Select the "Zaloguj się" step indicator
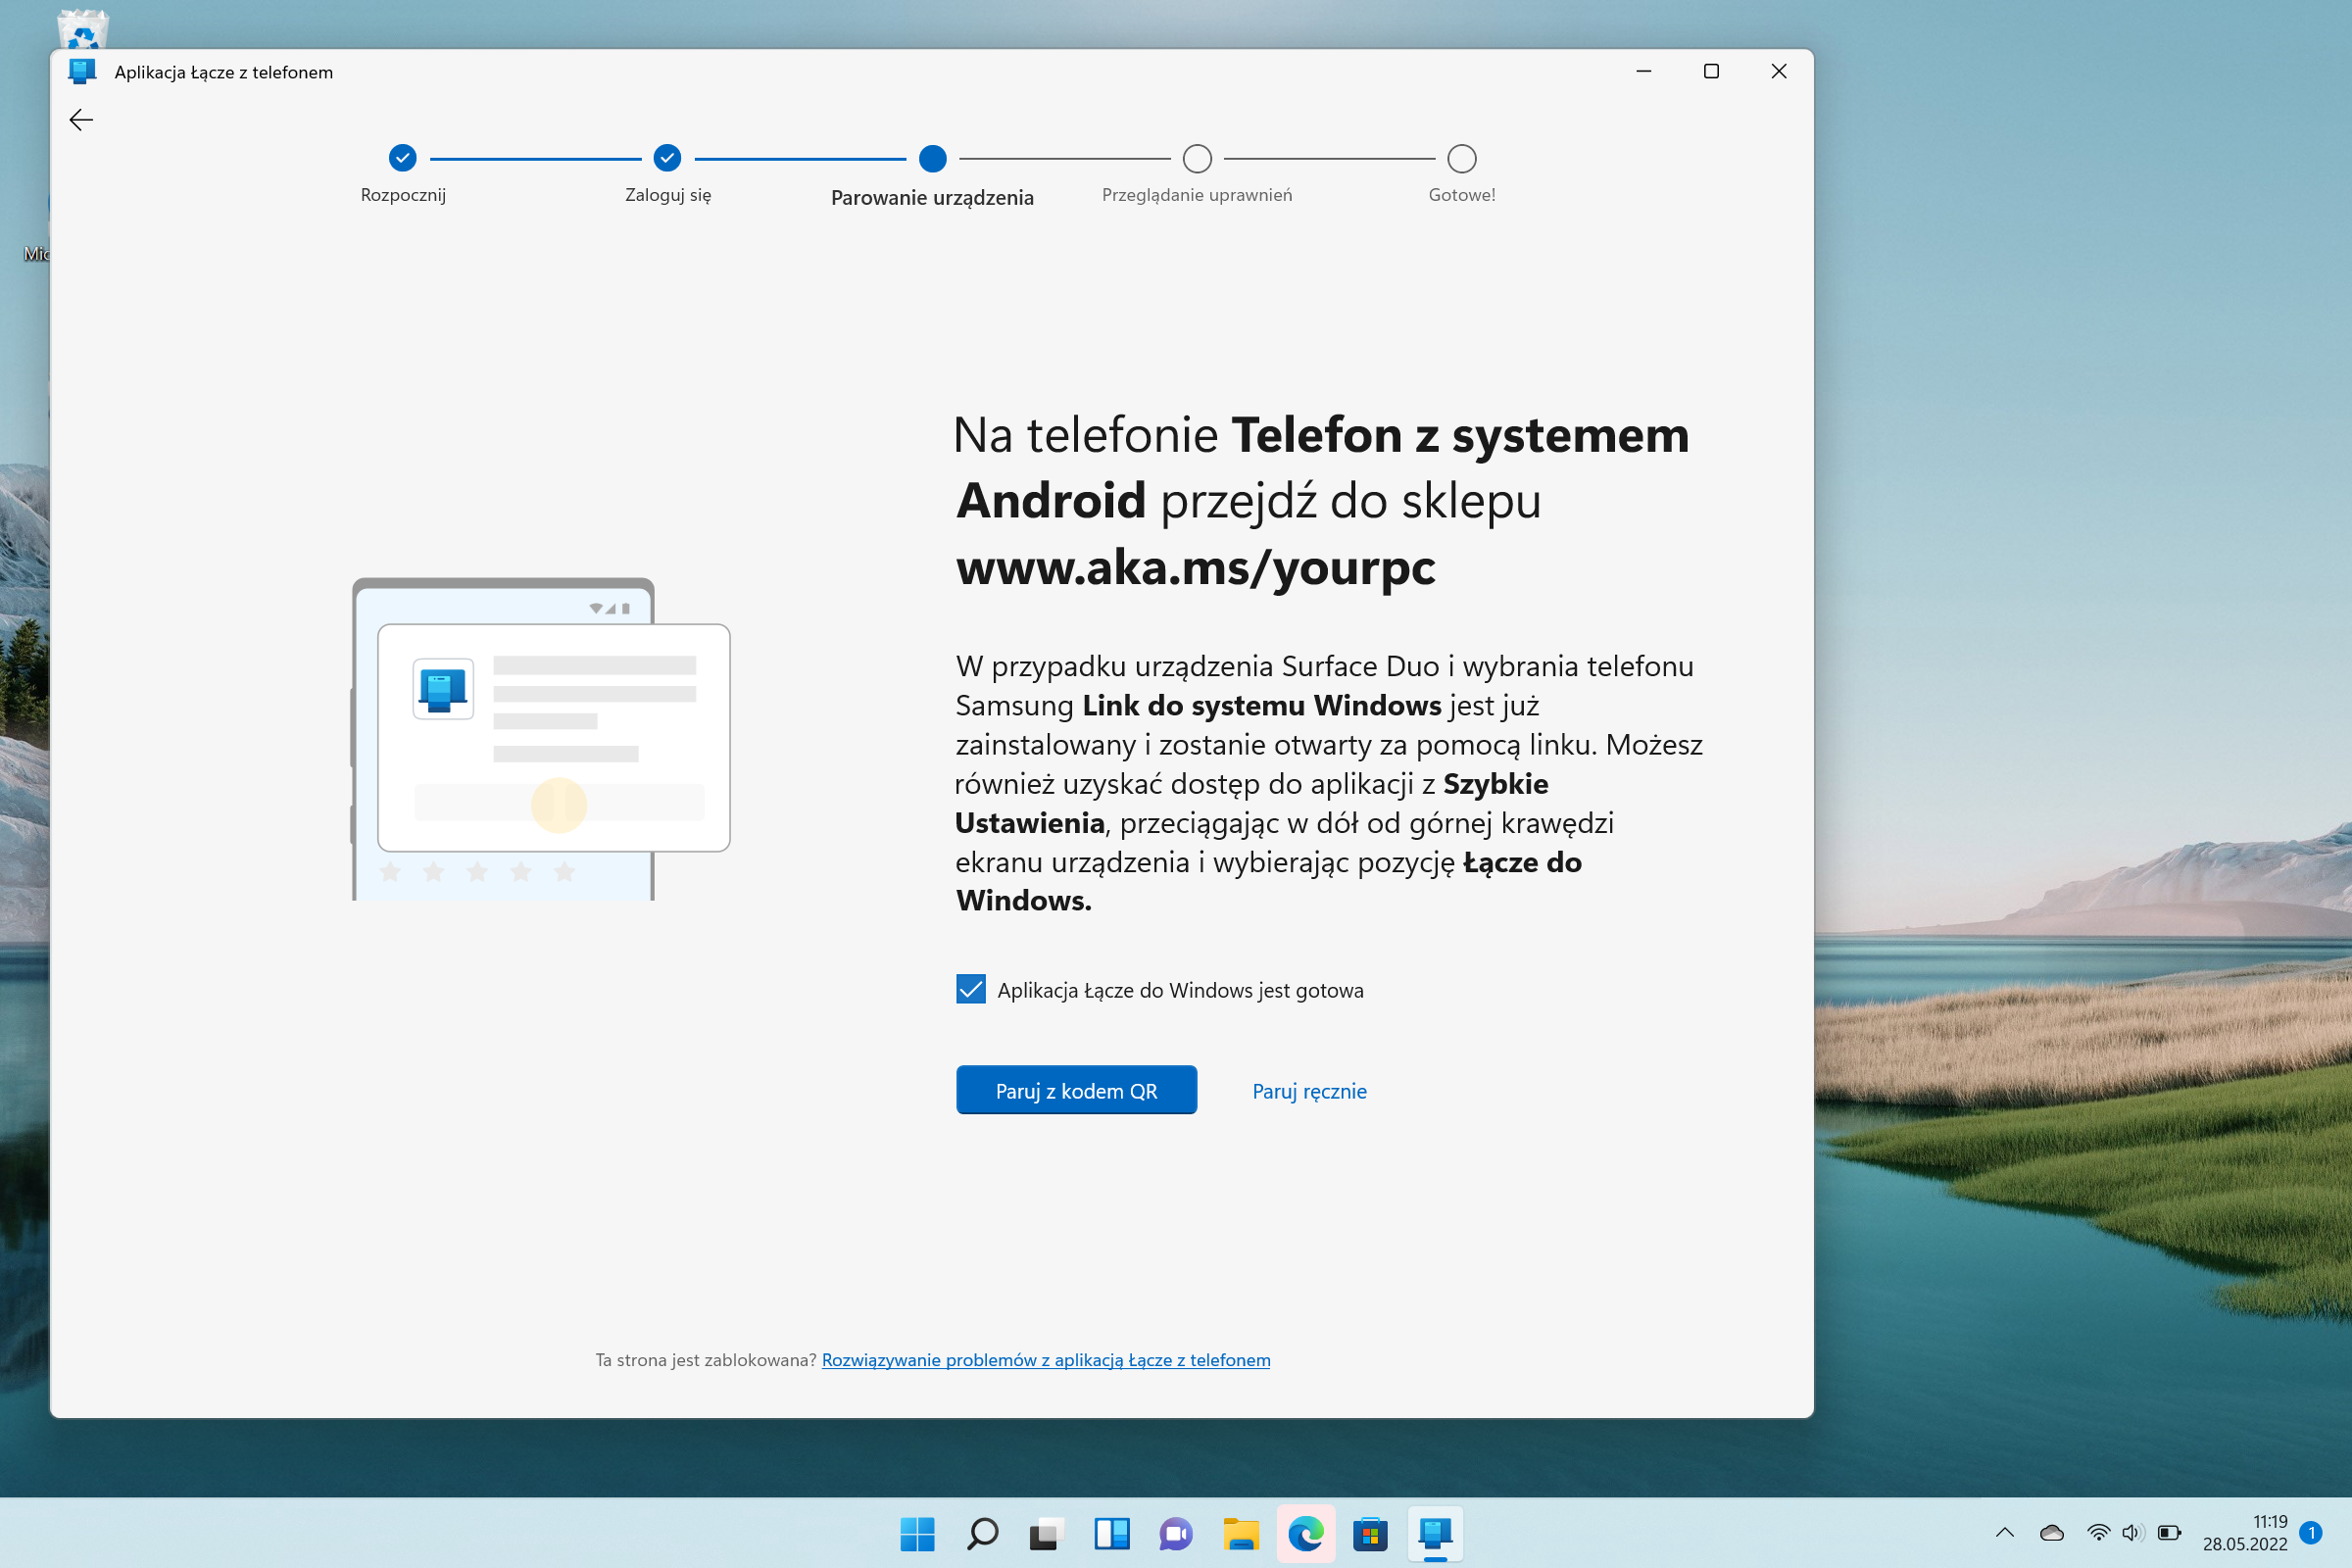Screen dimensions: 2352x1568 pyautogui.click(x=667, y=158)
